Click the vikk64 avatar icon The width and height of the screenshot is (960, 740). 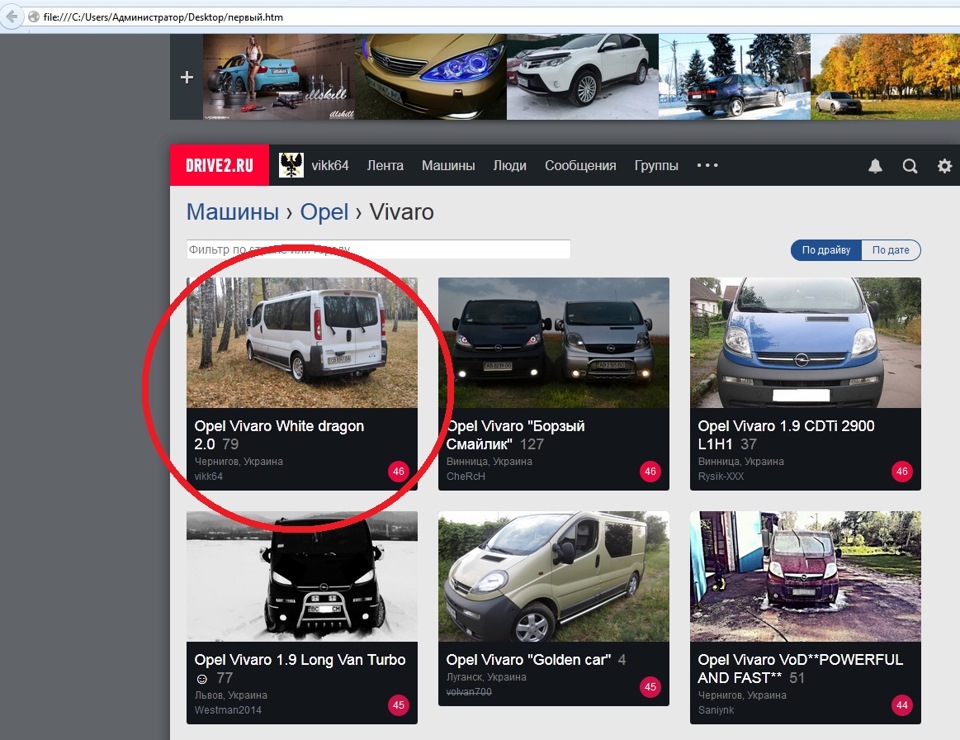pos(291,165)
